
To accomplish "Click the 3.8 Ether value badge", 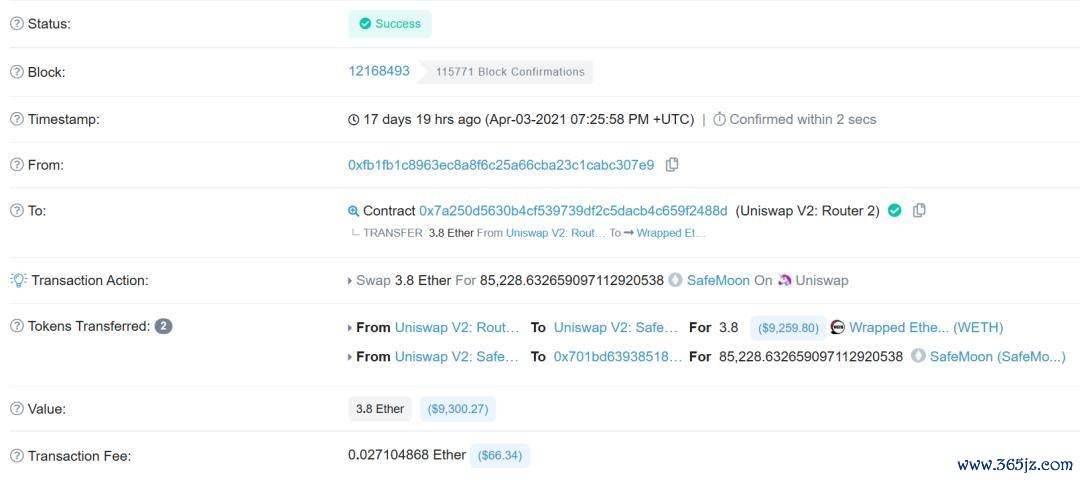I will tap(380, 409).
